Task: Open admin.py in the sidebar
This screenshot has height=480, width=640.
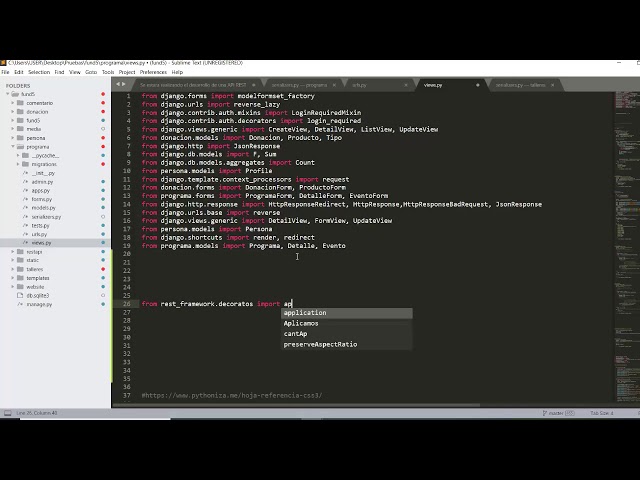Action: coord(42,182)
